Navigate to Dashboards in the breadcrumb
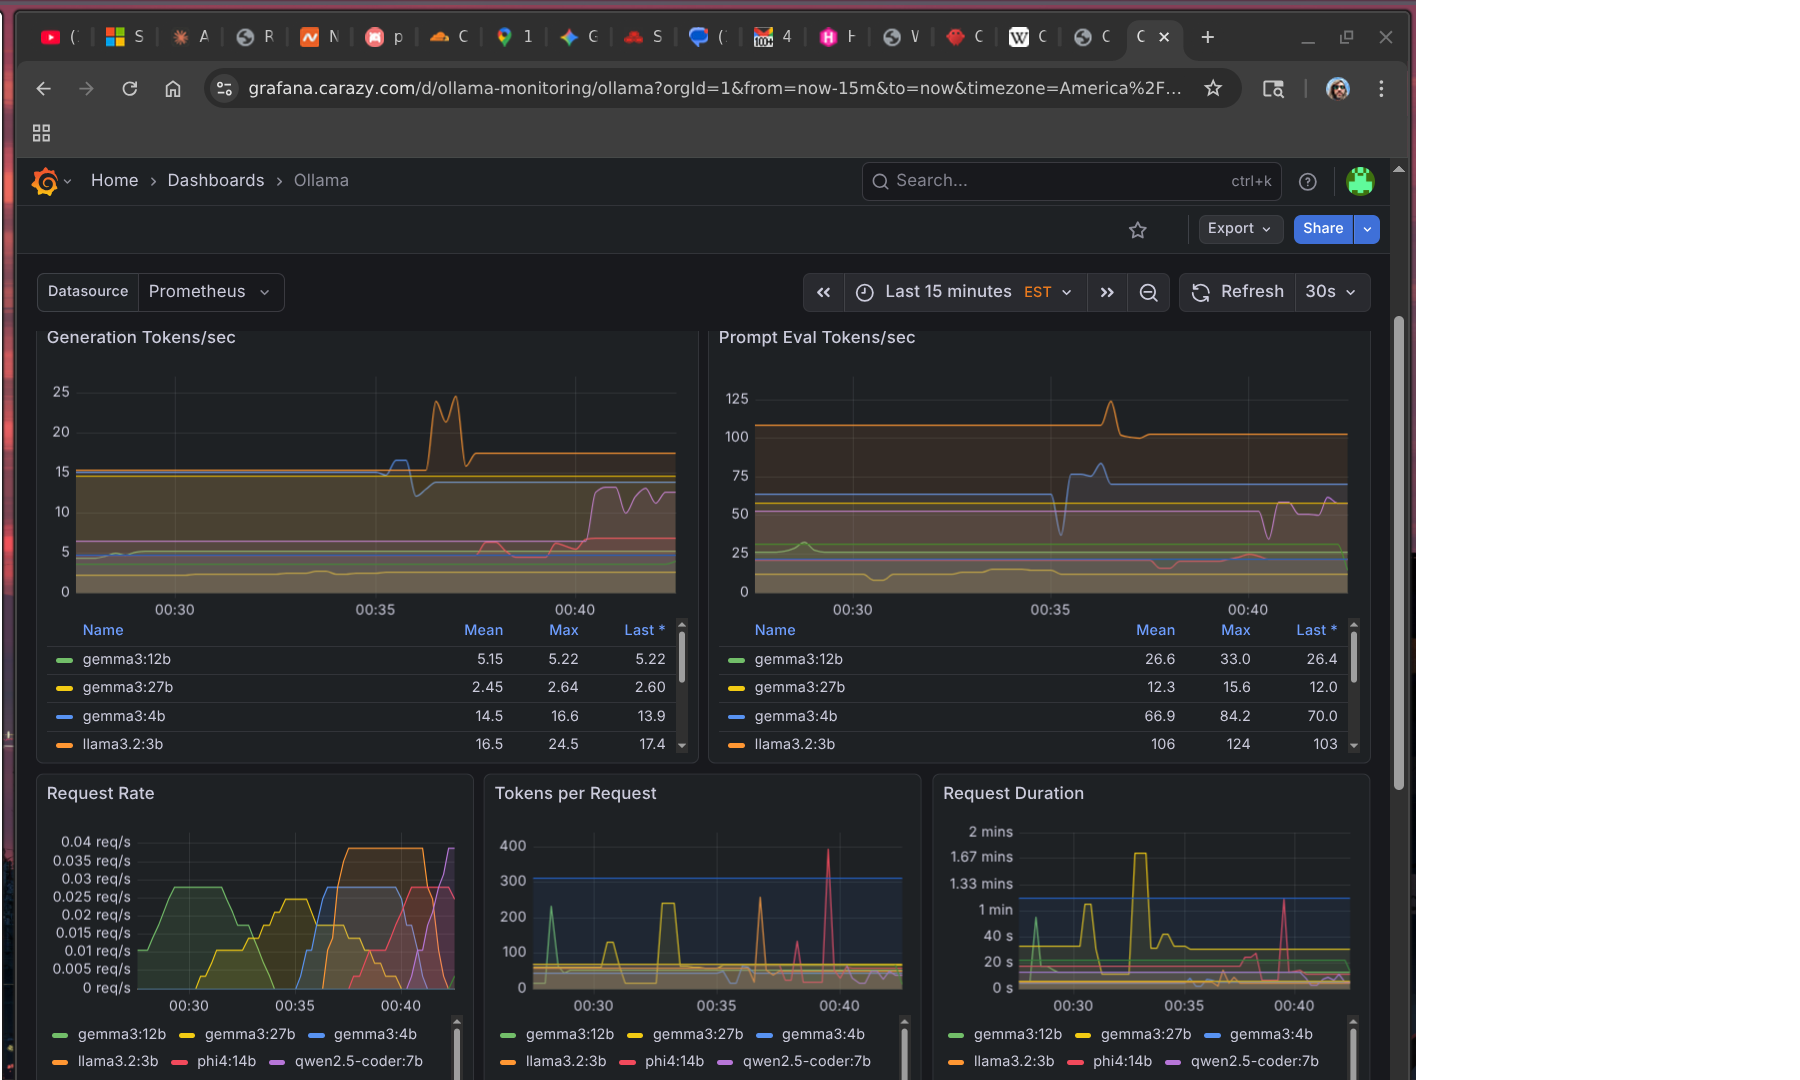 (216, 180)
